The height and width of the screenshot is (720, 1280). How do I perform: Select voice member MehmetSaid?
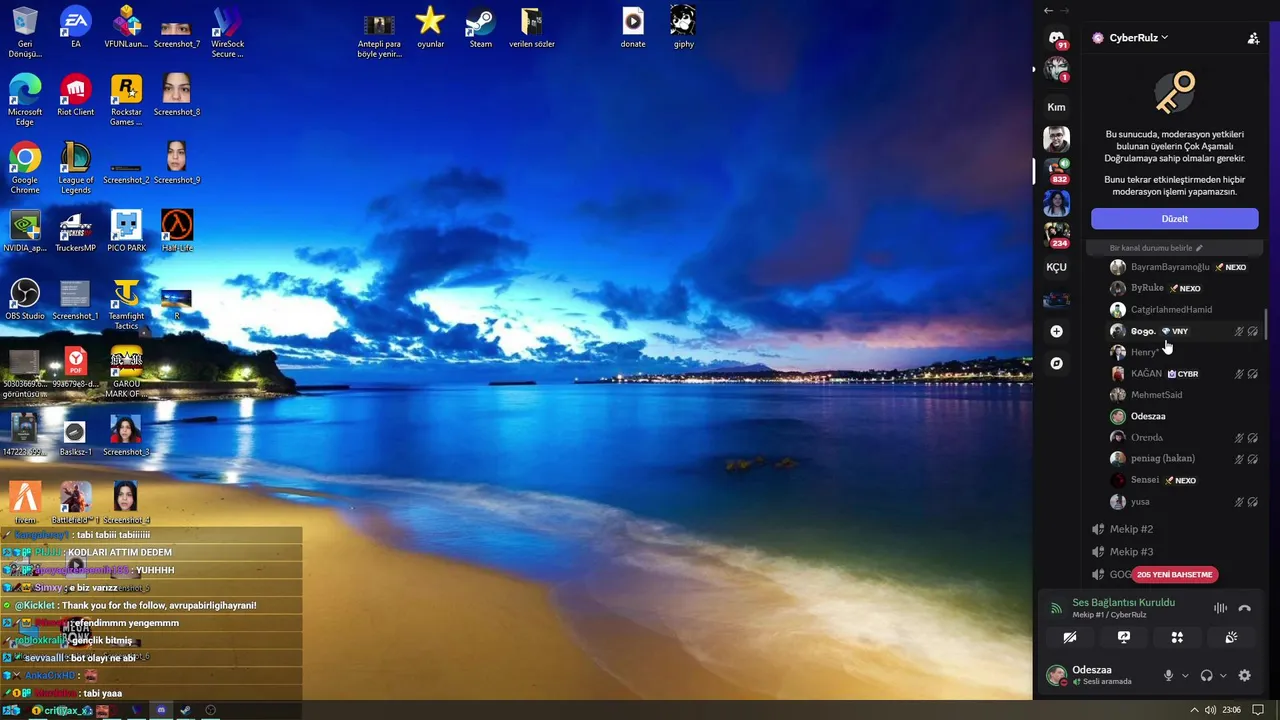point(1185,395)
